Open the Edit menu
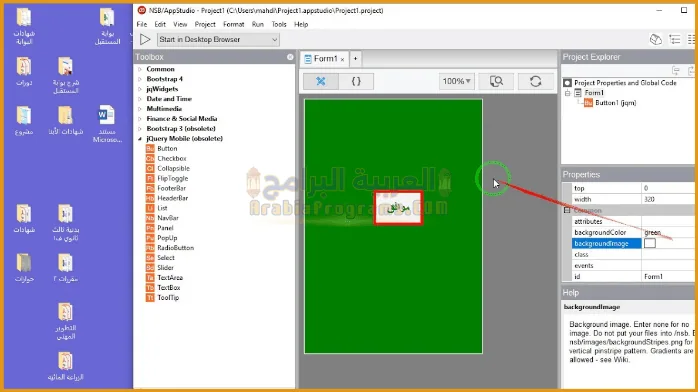Screen dimensions: 698x392 tap(160, 24)
